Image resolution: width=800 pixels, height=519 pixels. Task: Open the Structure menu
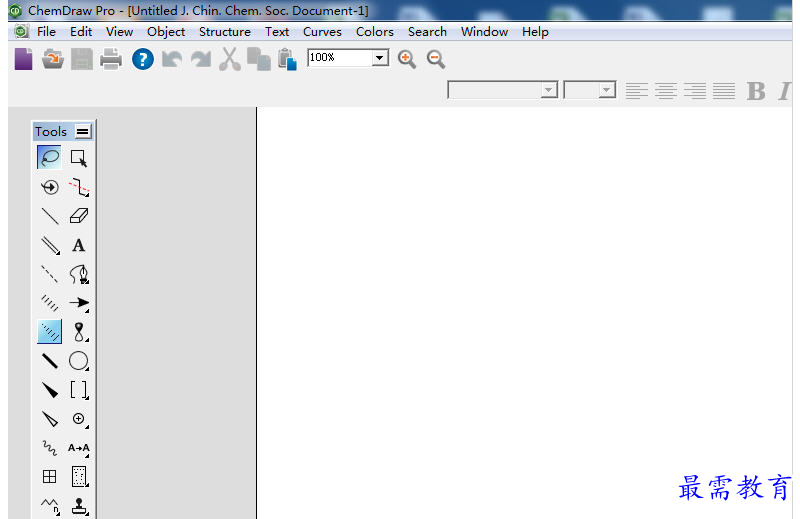(x=225, y=32)
